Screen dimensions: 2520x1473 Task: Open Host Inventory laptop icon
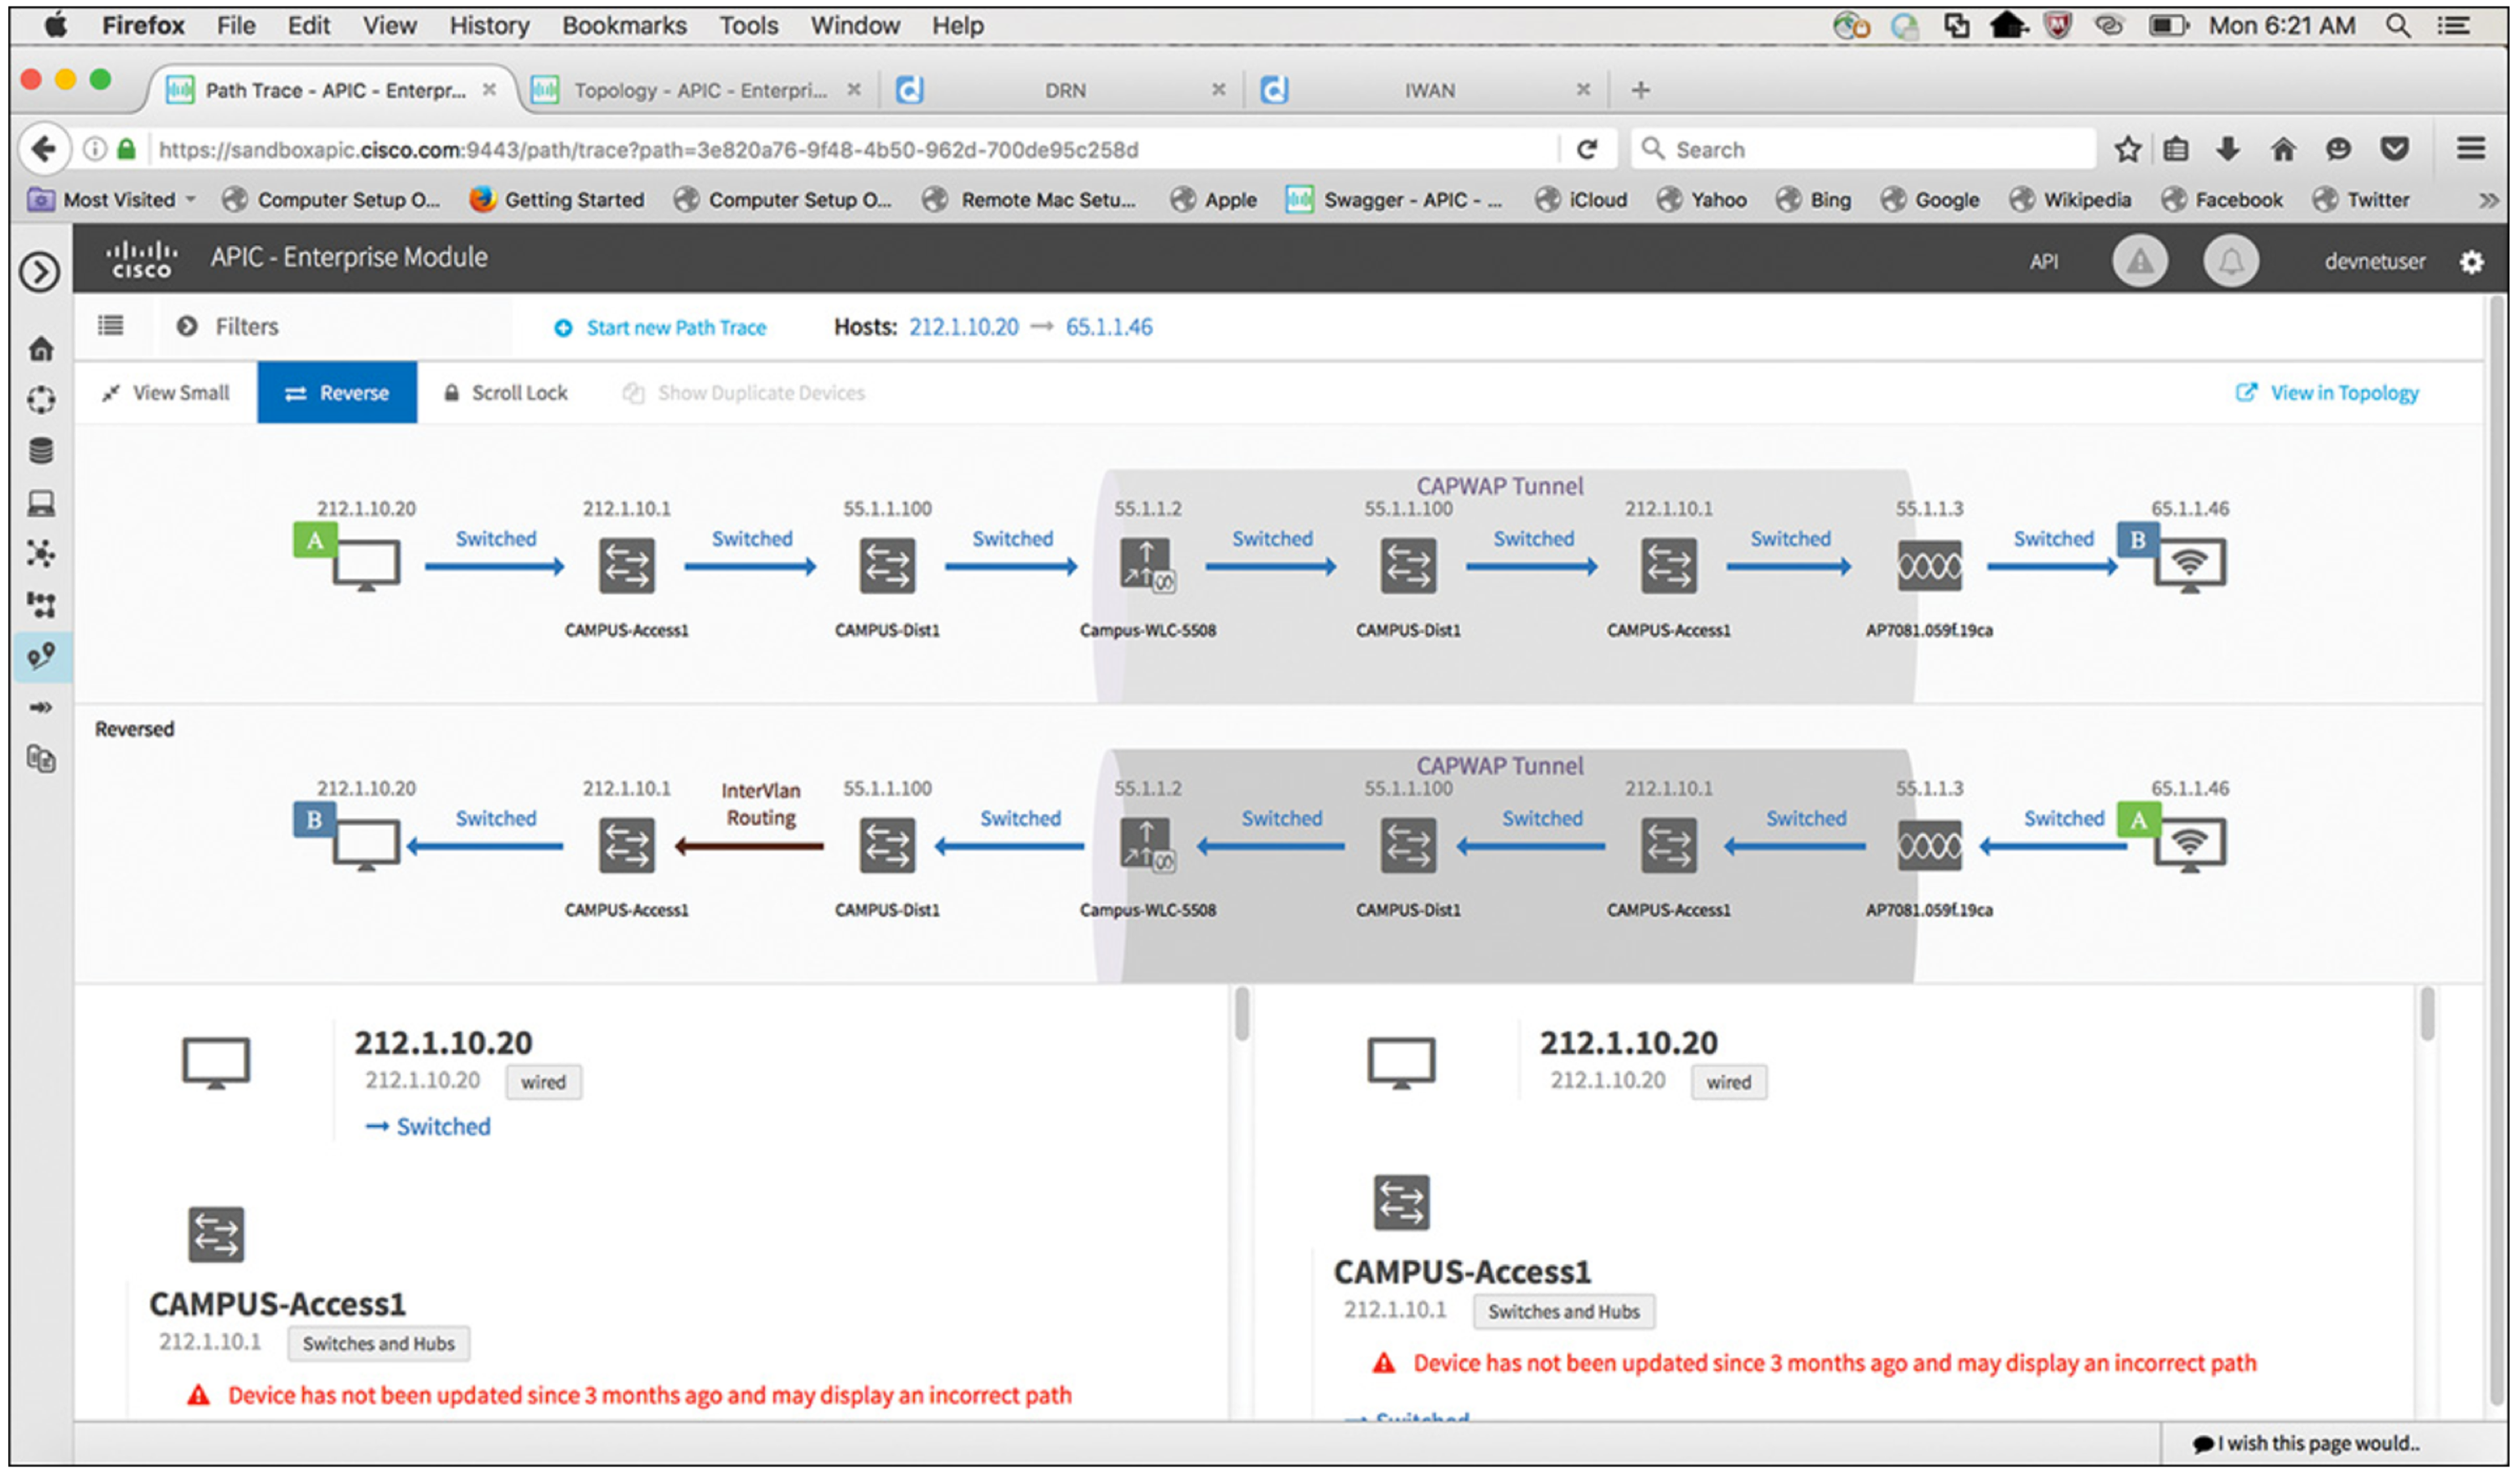[x=41, y=503]
